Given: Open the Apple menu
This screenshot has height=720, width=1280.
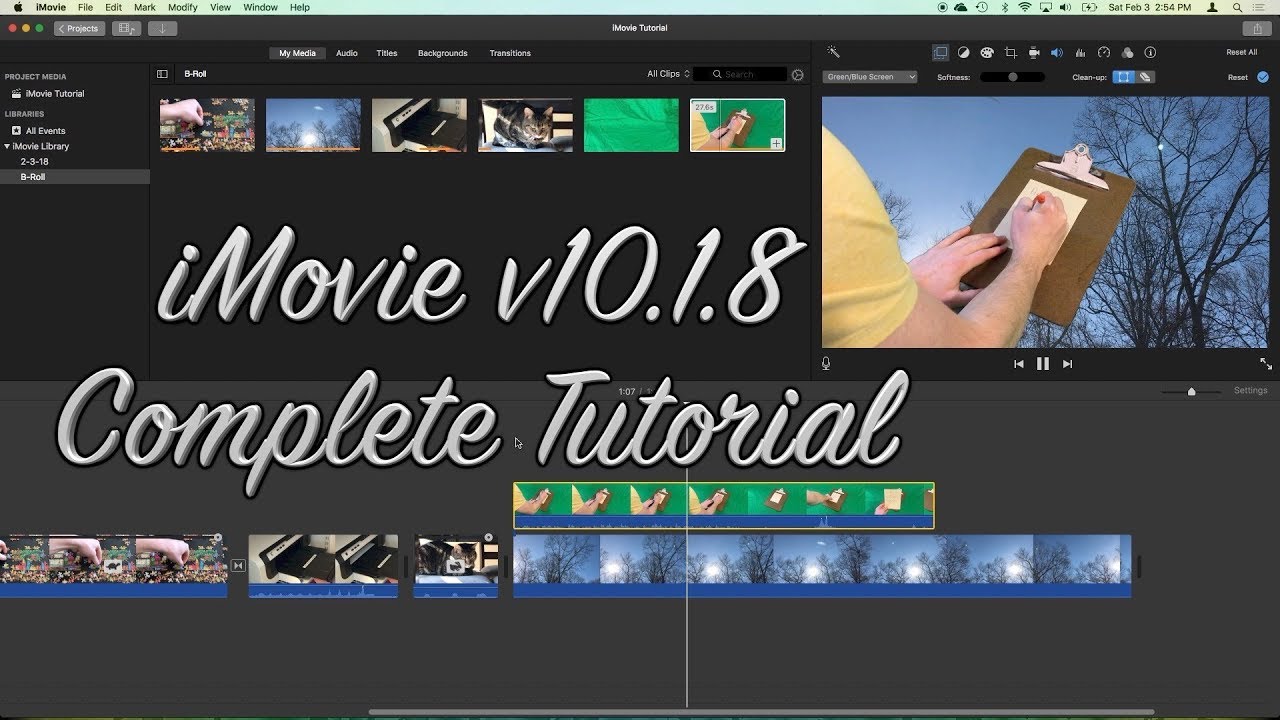Looking at the screenshot, I should click(x=17, y=7).
